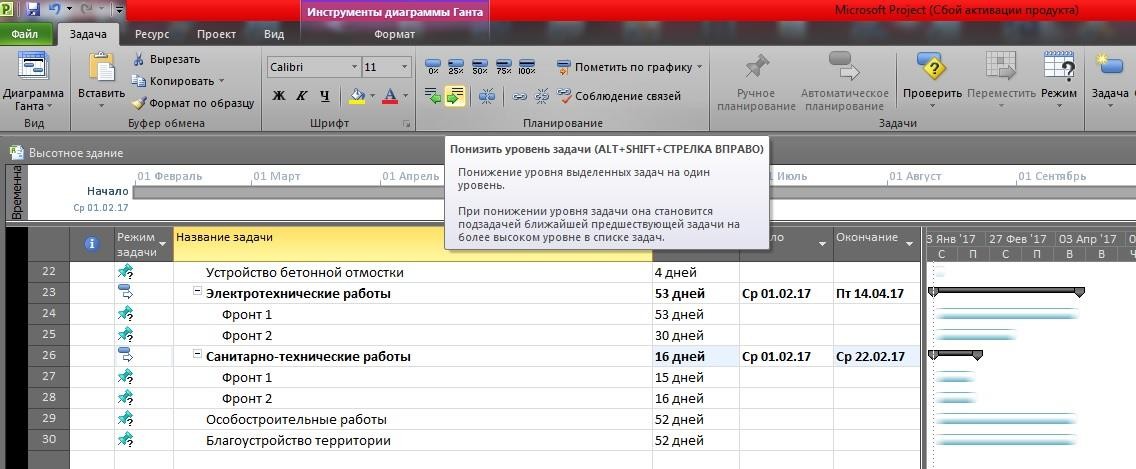This screenshot has height=469, width=1136.
Task: Click the link tasks chain icon
Action: pyautogui.click(x=520, y=96)
